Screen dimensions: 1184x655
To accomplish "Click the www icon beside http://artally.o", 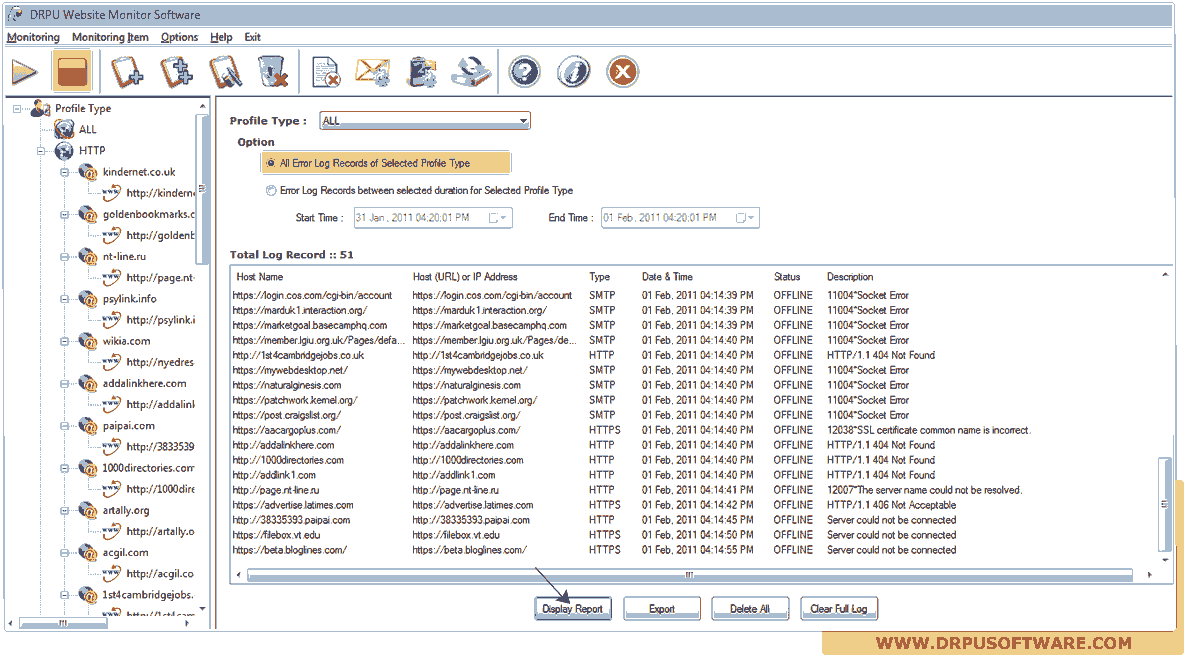I will coord(112,531).
